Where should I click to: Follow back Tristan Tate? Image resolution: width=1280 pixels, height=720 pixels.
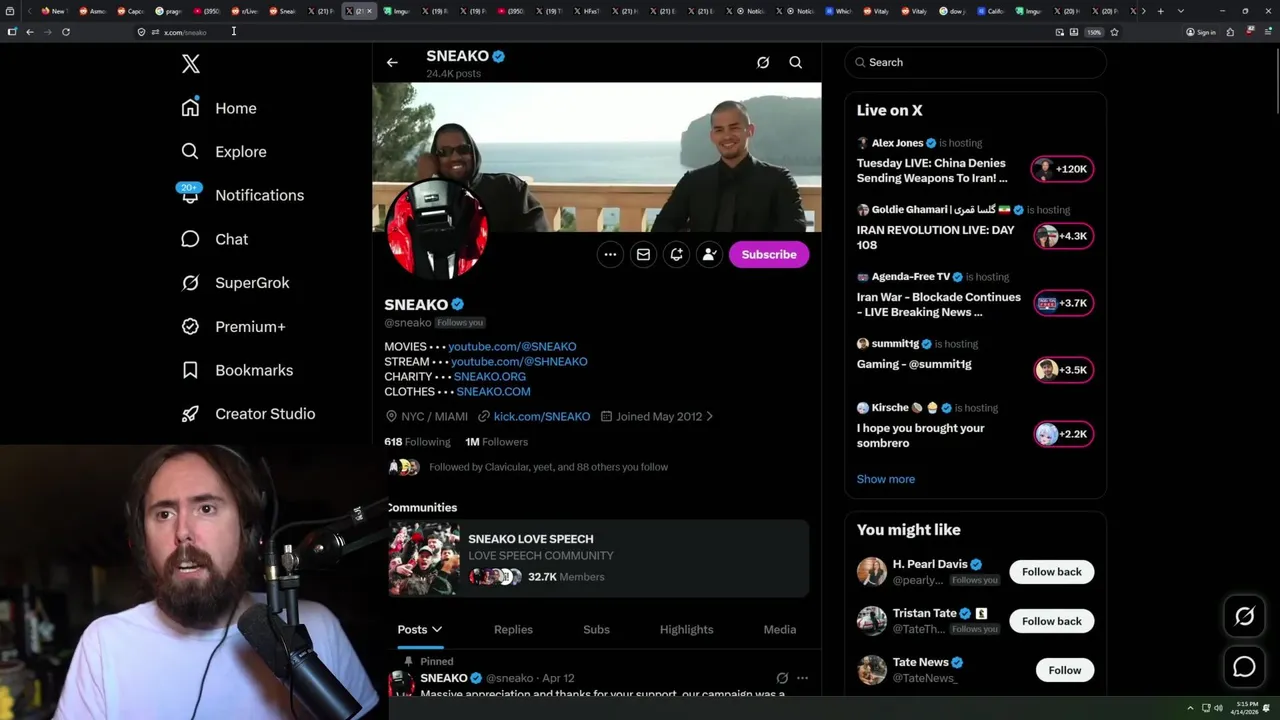(1051, 621)
